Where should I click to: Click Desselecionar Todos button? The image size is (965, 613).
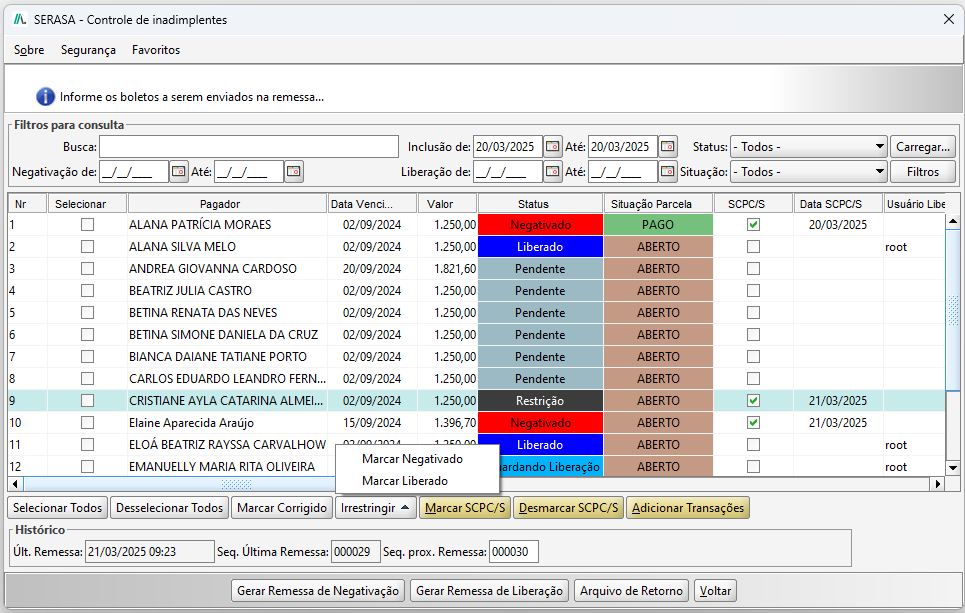(x=169, y=508)
